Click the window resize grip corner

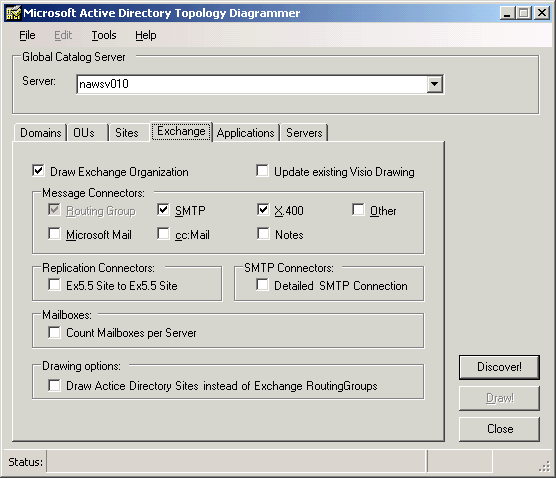[x=544, y=467]
